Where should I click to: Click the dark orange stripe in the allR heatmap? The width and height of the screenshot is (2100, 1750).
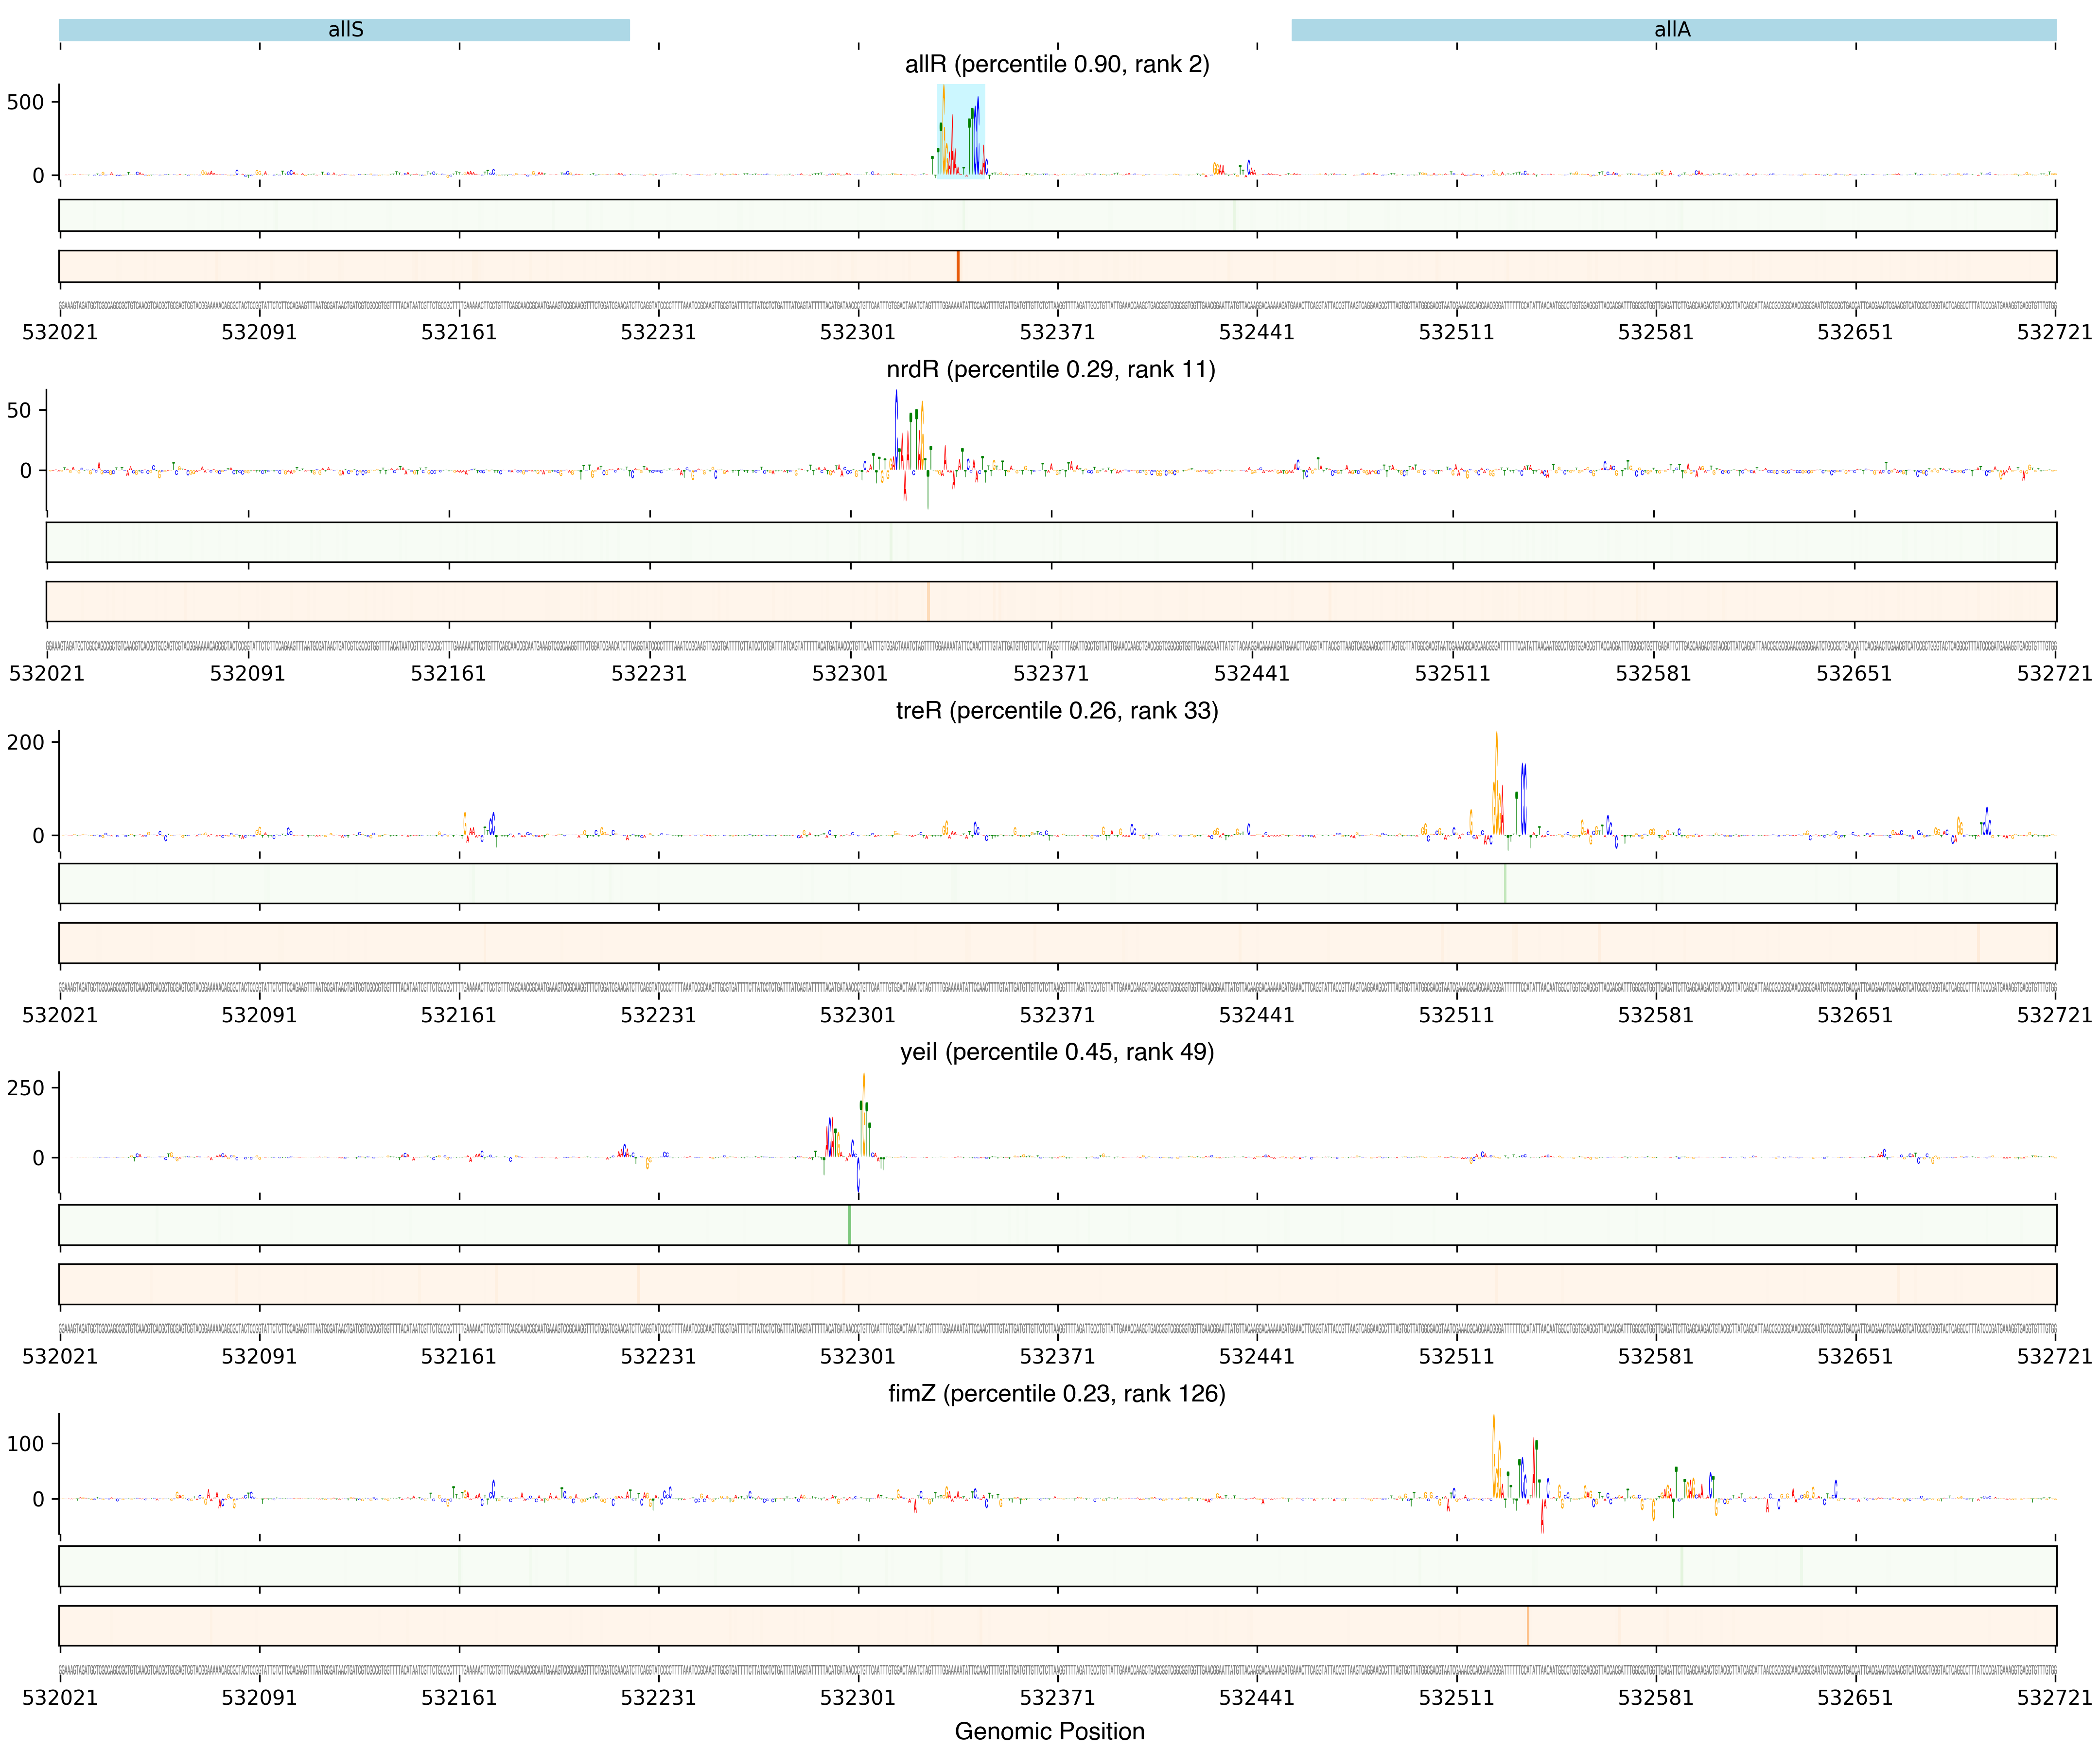pos(957,266)
